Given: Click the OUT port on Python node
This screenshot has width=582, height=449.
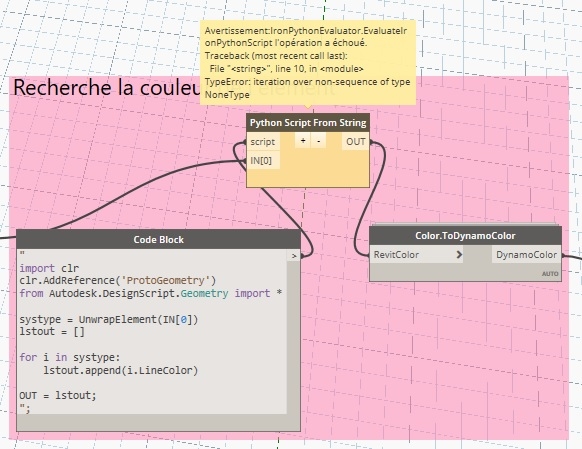Looking at the screenshot, I should tap(355, 142).
